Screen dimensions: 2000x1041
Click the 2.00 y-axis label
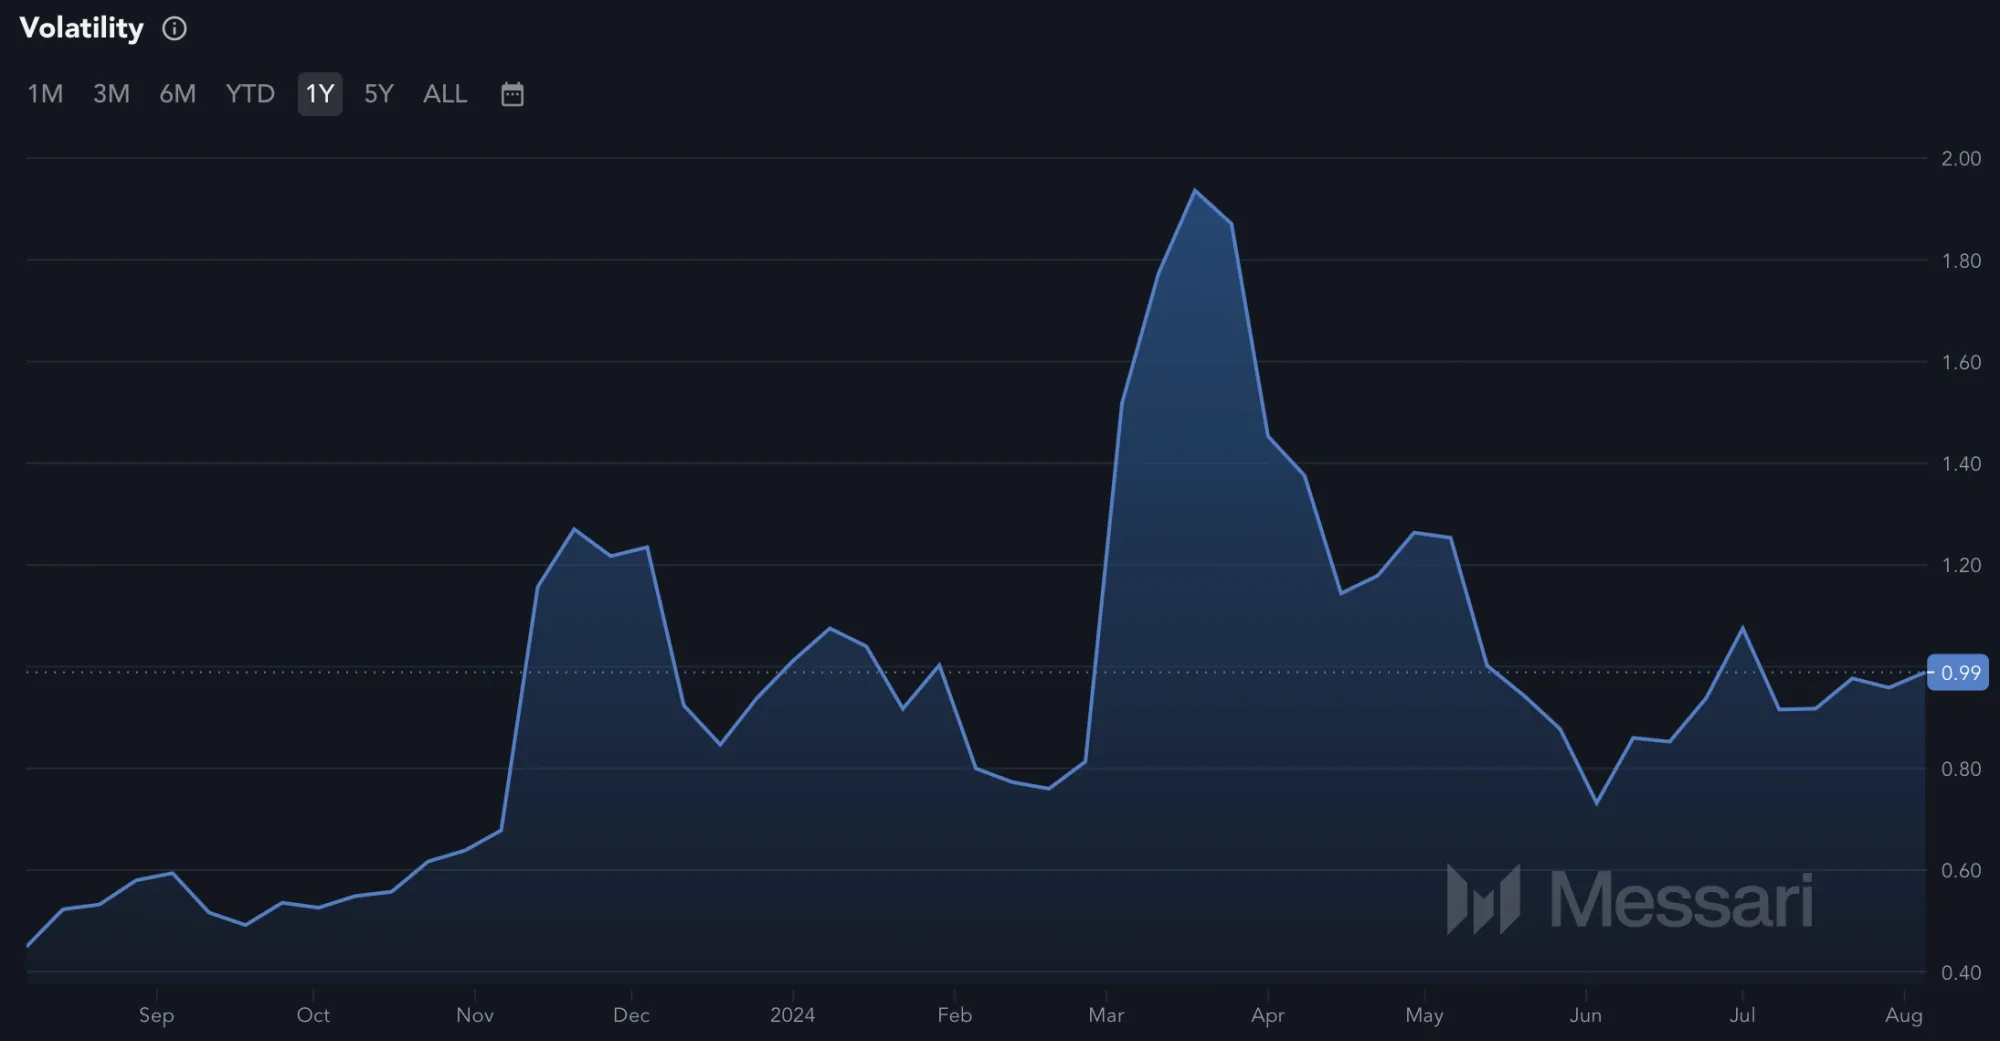click(1961, 158)
